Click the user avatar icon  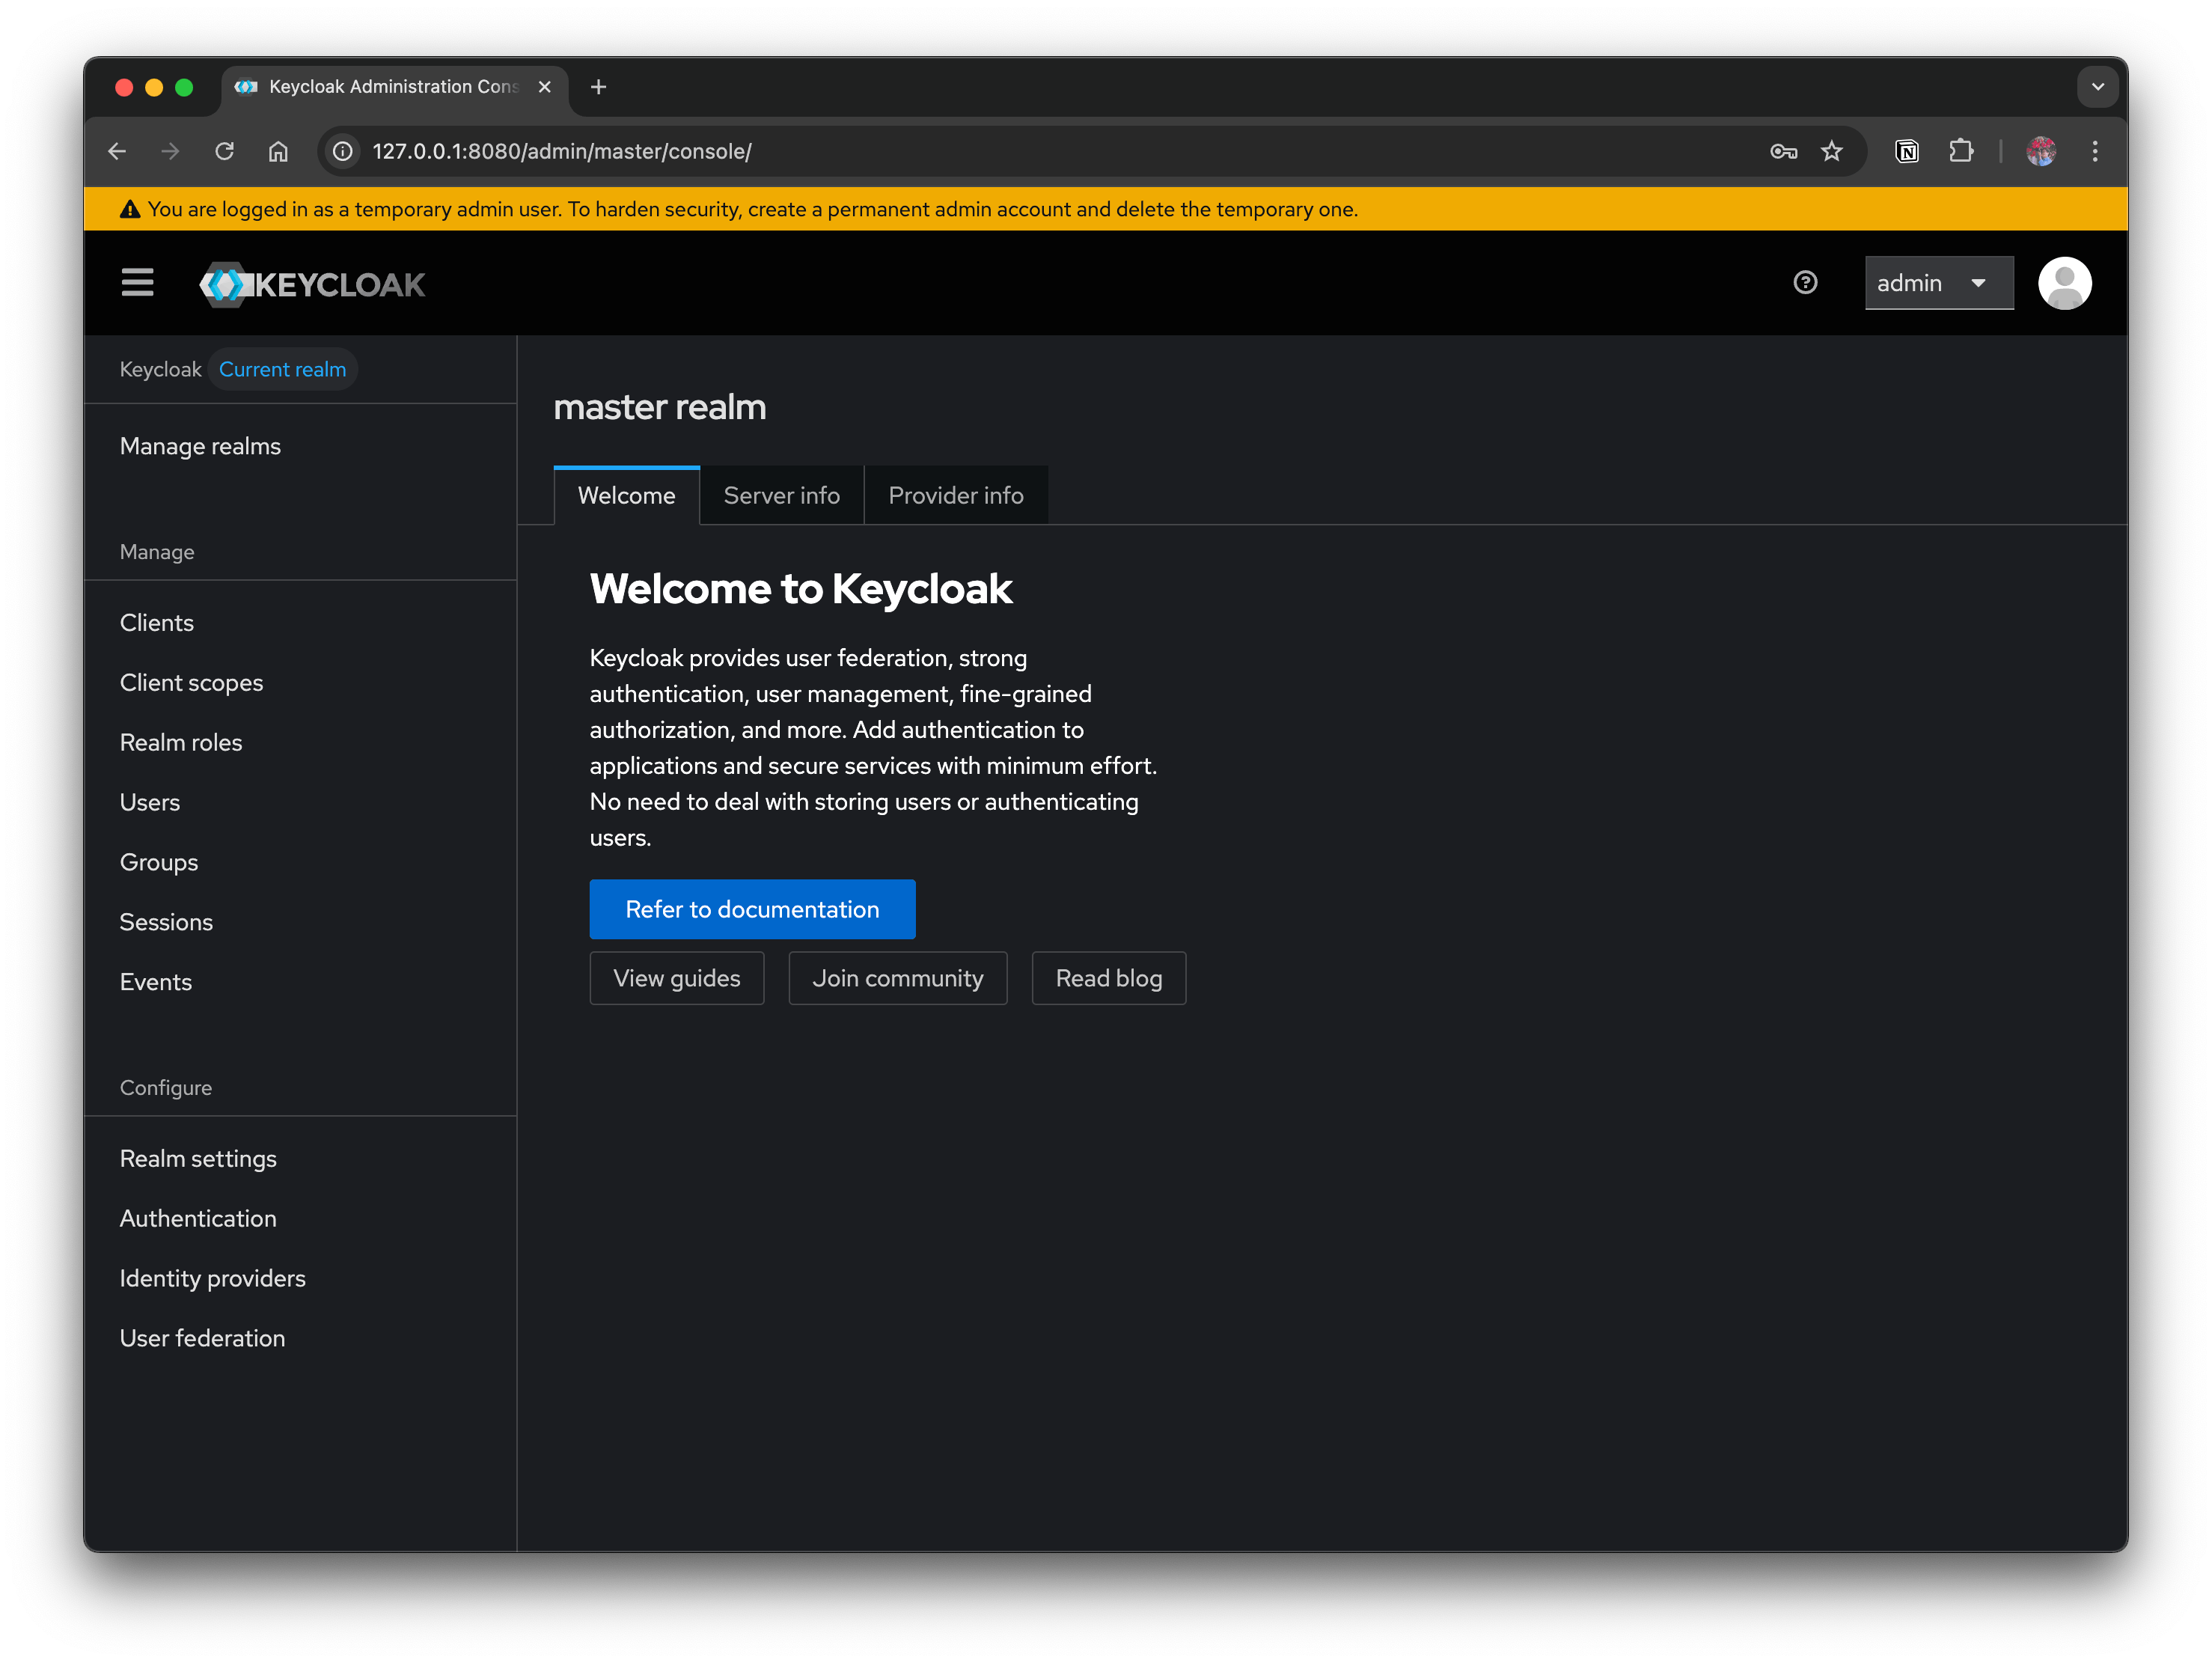pos(2064,284)
